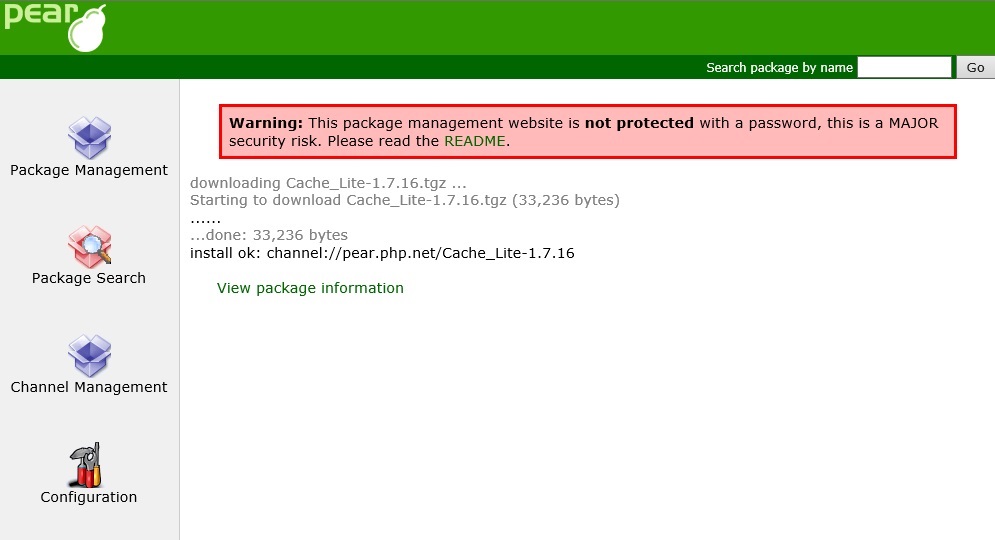Click the 'Search package by name' label

tap(779, 68)
